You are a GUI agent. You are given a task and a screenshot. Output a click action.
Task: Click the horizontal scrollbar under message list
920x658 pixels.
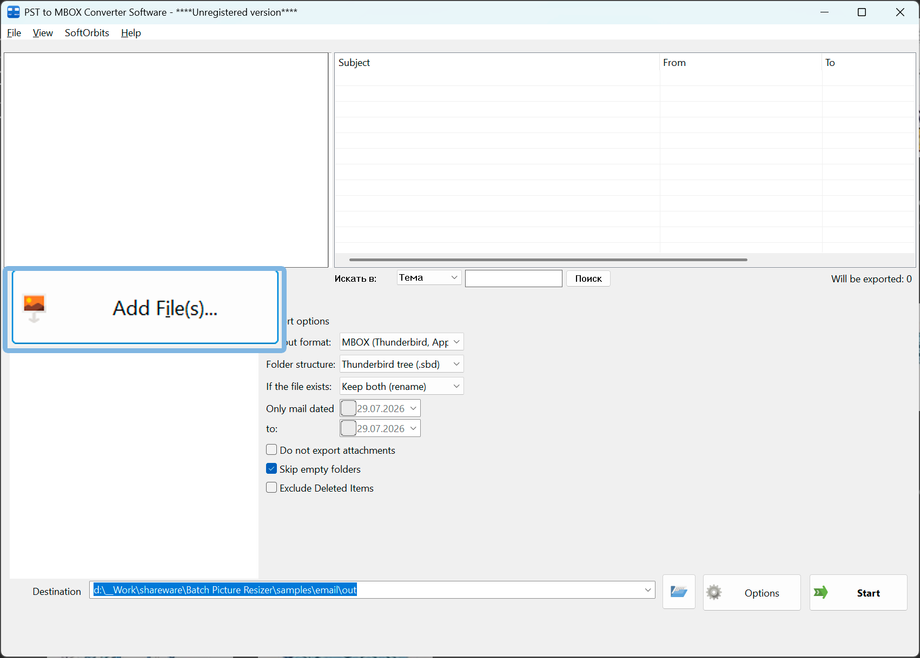click(x=547, y=259)
